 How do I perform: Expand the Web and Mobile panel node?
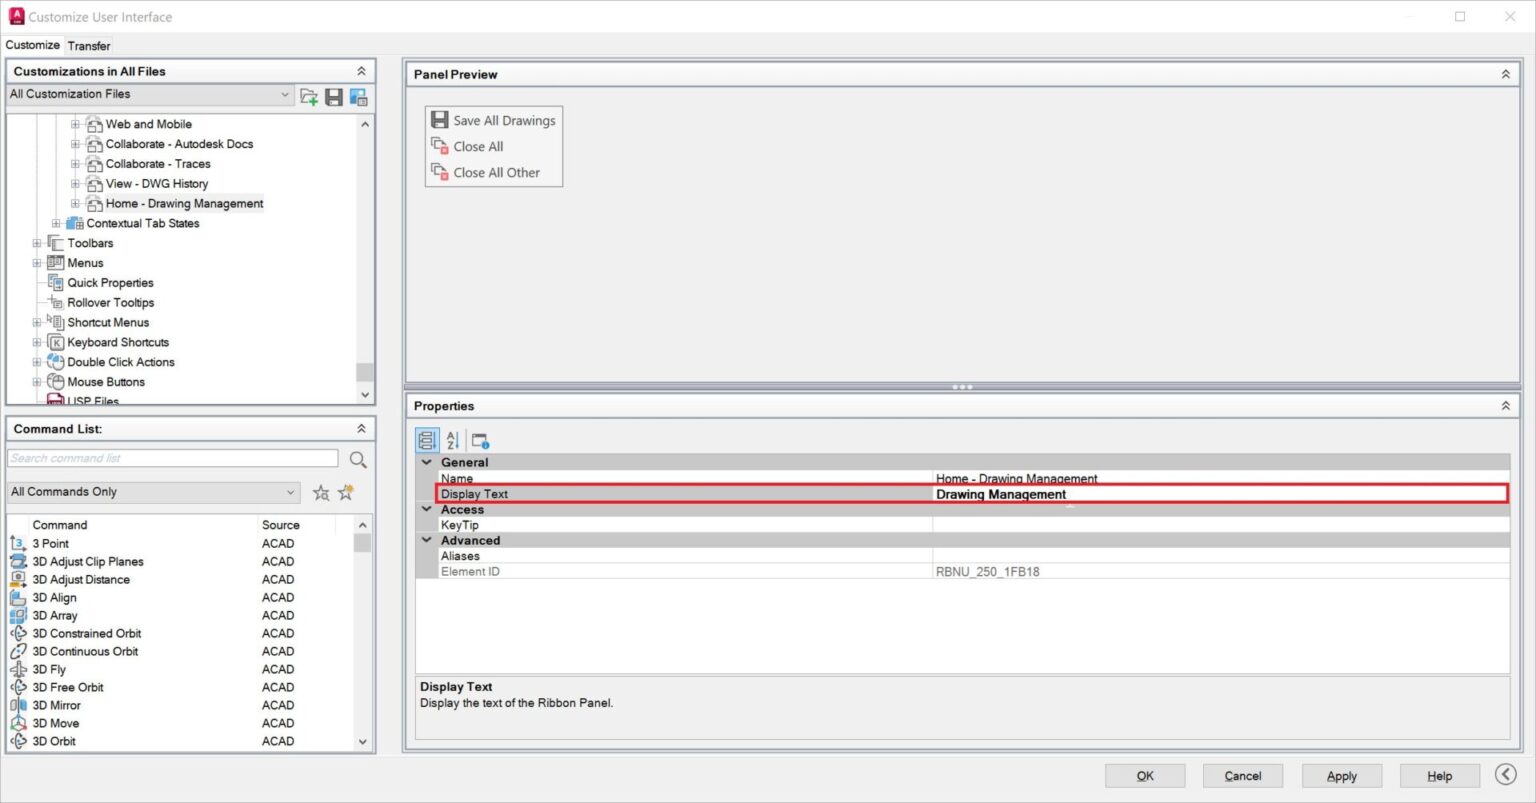pos(75,124)
